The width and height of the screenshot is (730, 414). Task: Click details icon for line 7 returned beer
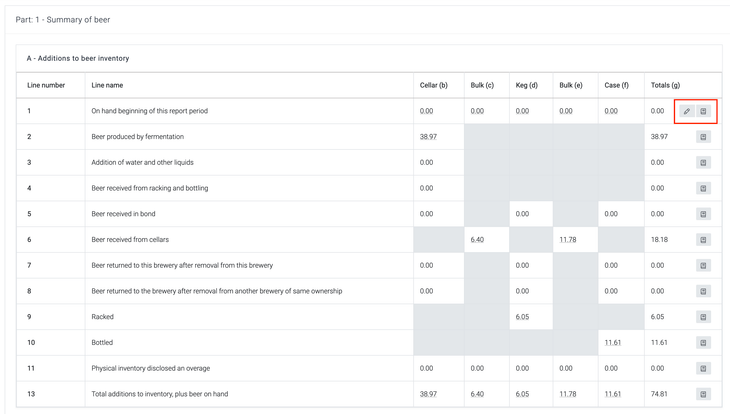(703, 266)
